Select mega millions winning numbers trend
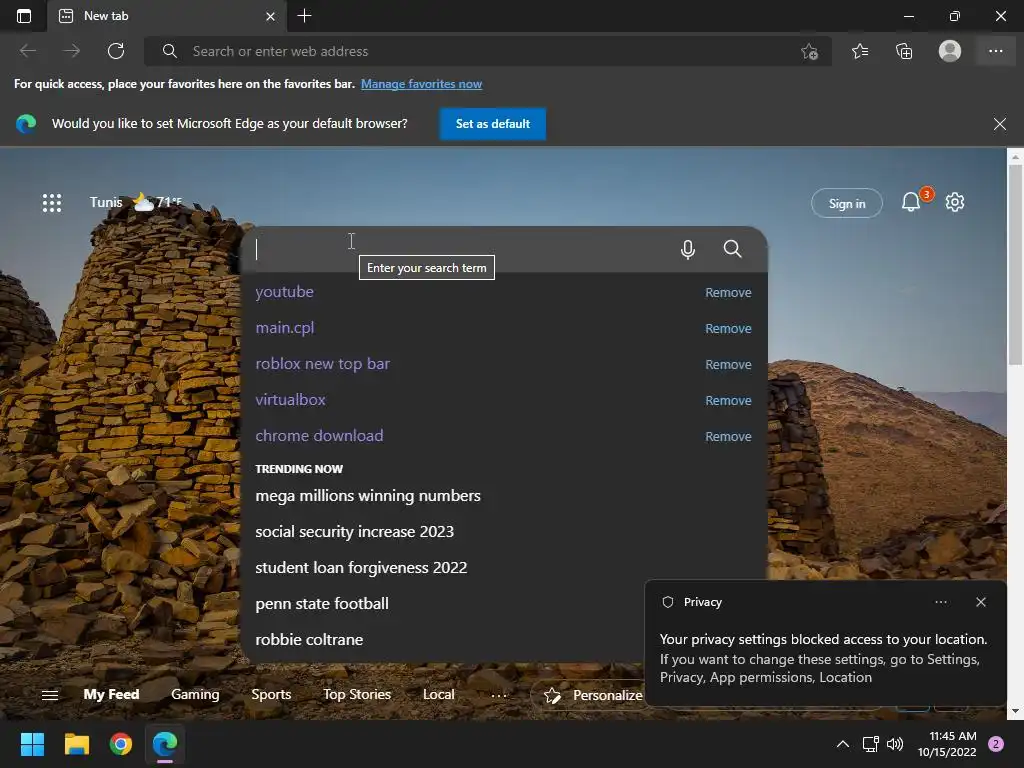 coord(368,496)
